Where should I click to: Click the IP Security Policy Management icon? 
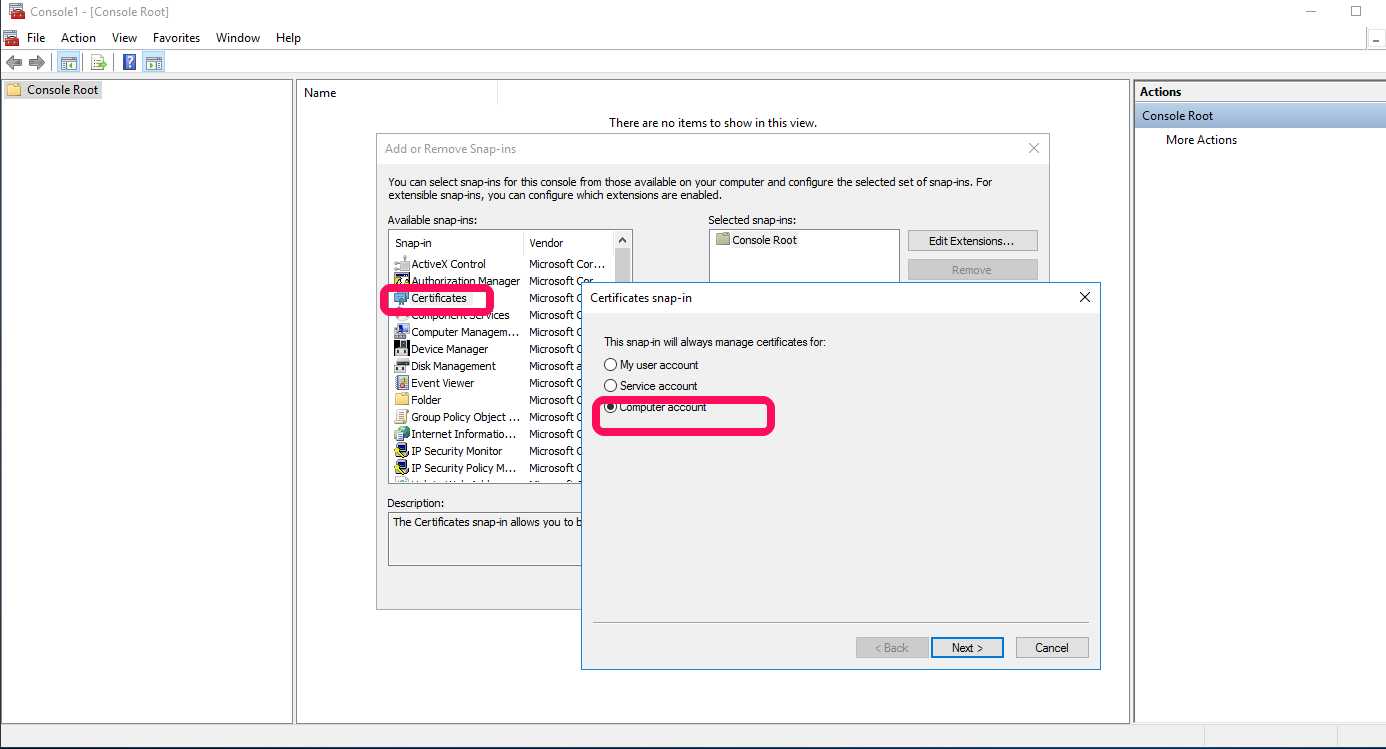pos(402,468)
